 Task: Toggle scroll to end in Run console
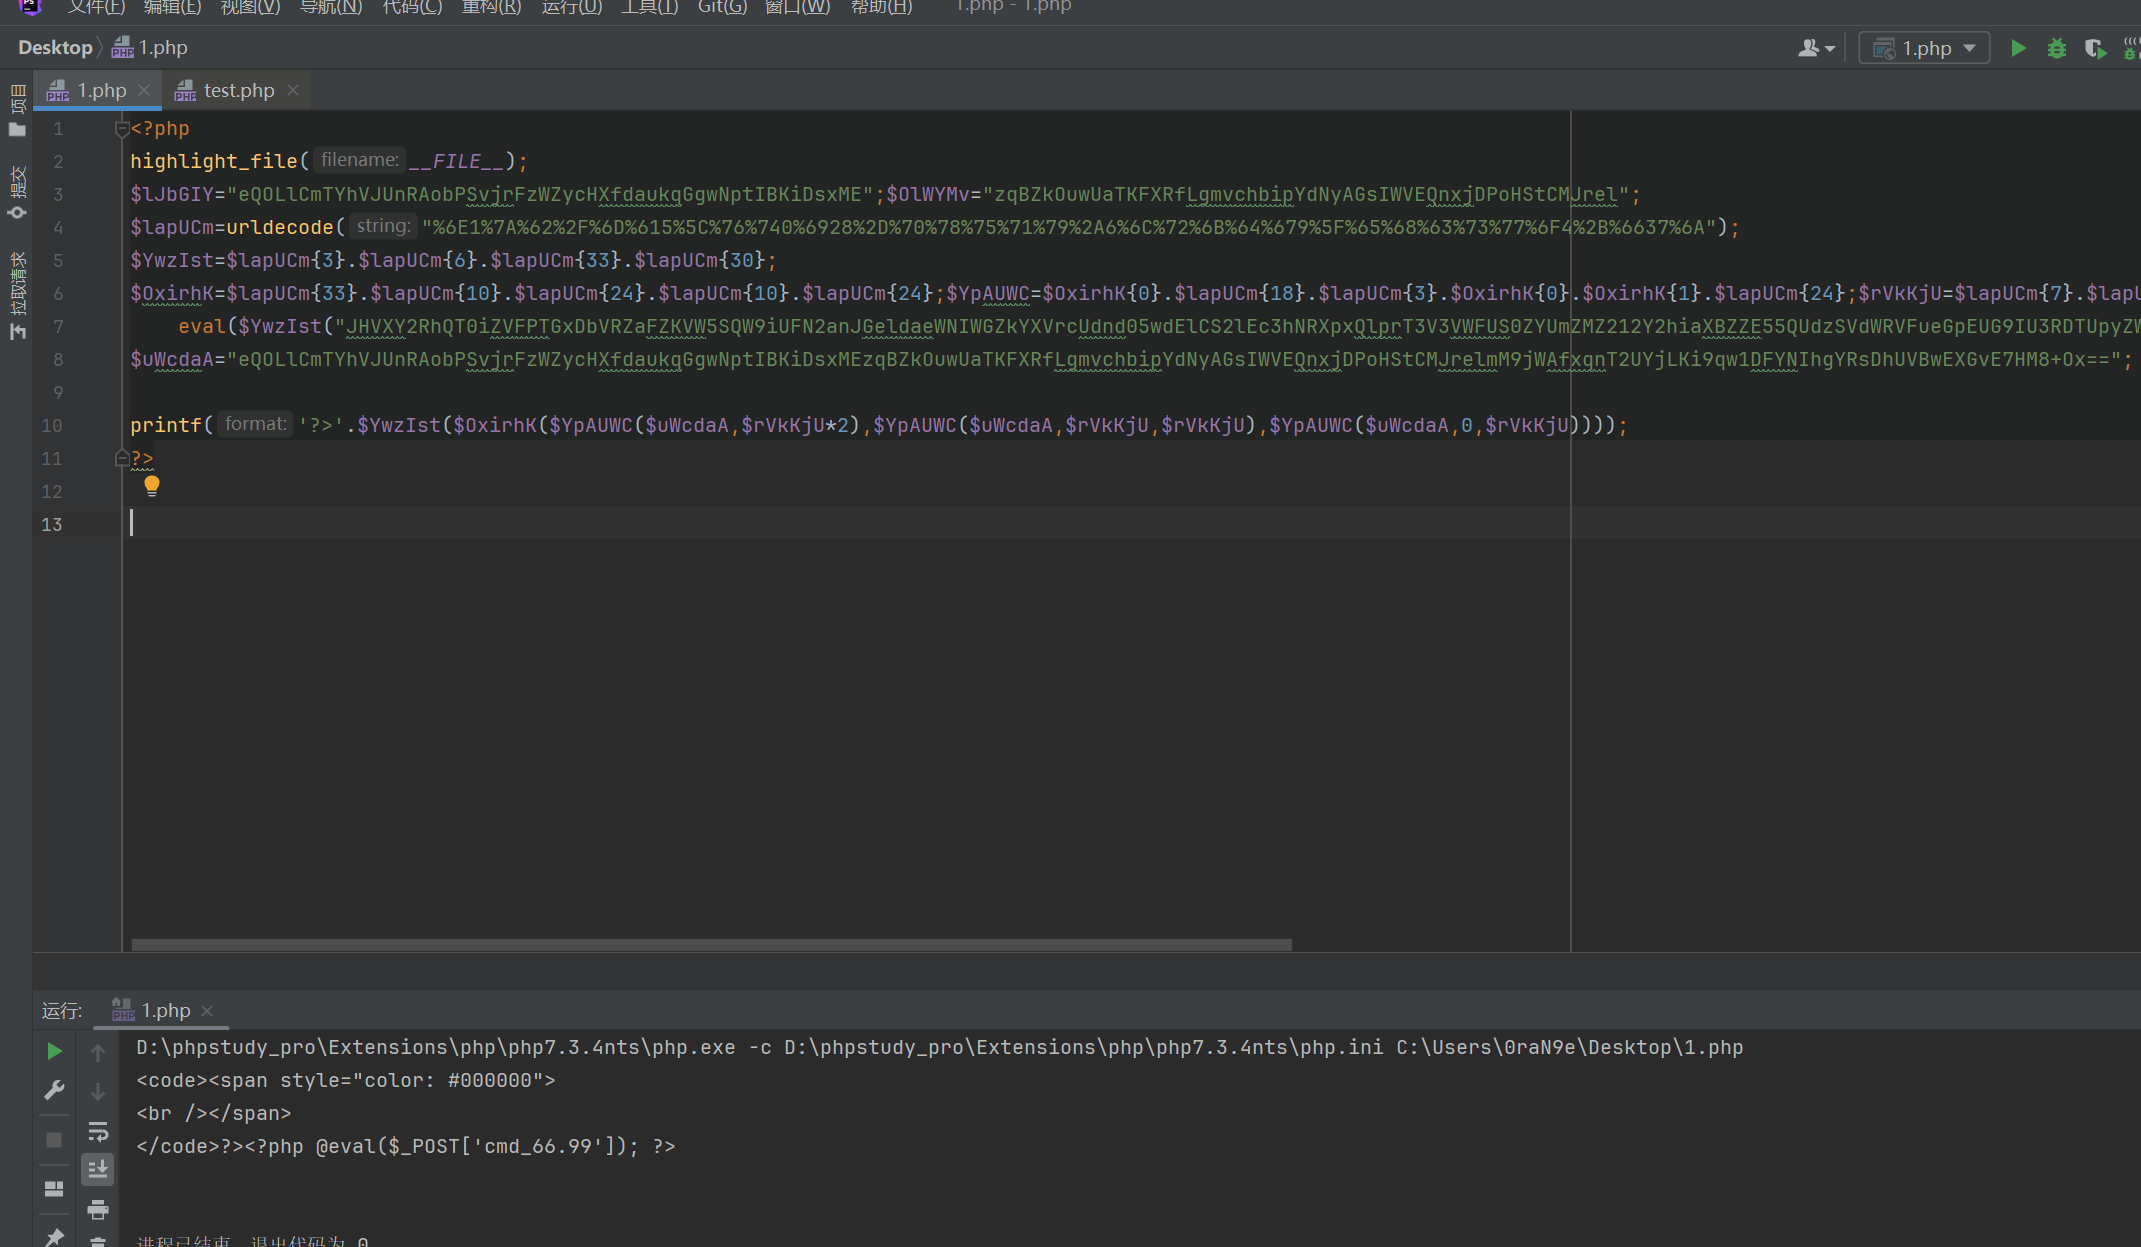(x=98, y=1169)
